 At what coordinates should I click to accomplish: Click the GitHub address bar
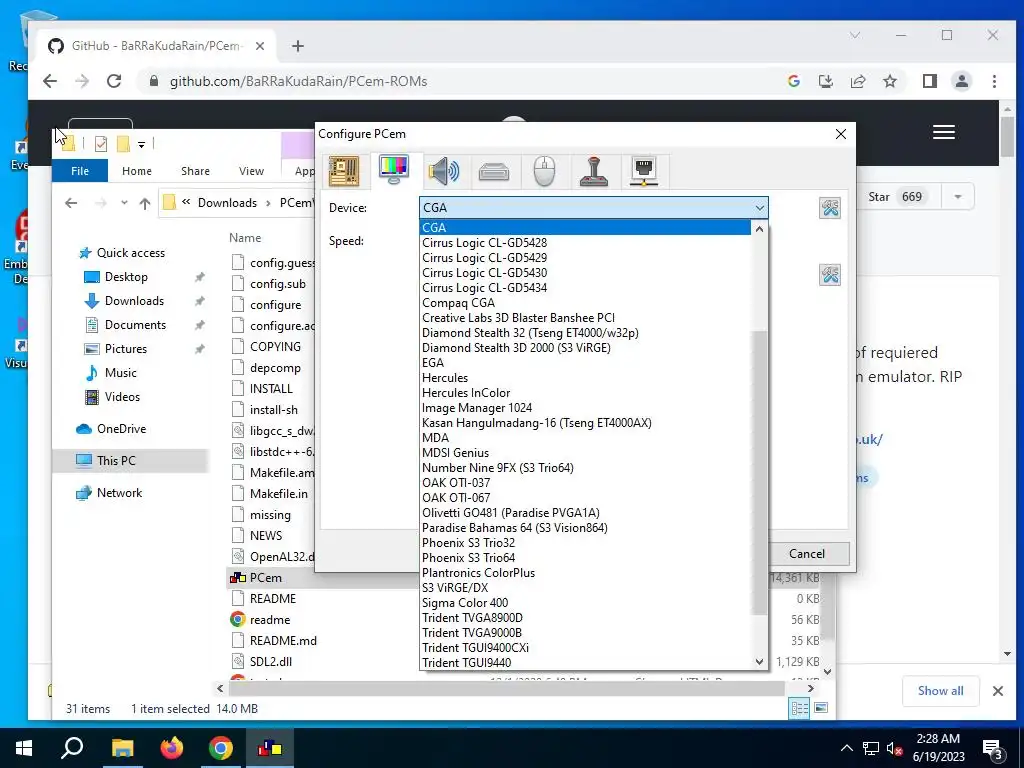pyautogui.click(x=457, y=81)
